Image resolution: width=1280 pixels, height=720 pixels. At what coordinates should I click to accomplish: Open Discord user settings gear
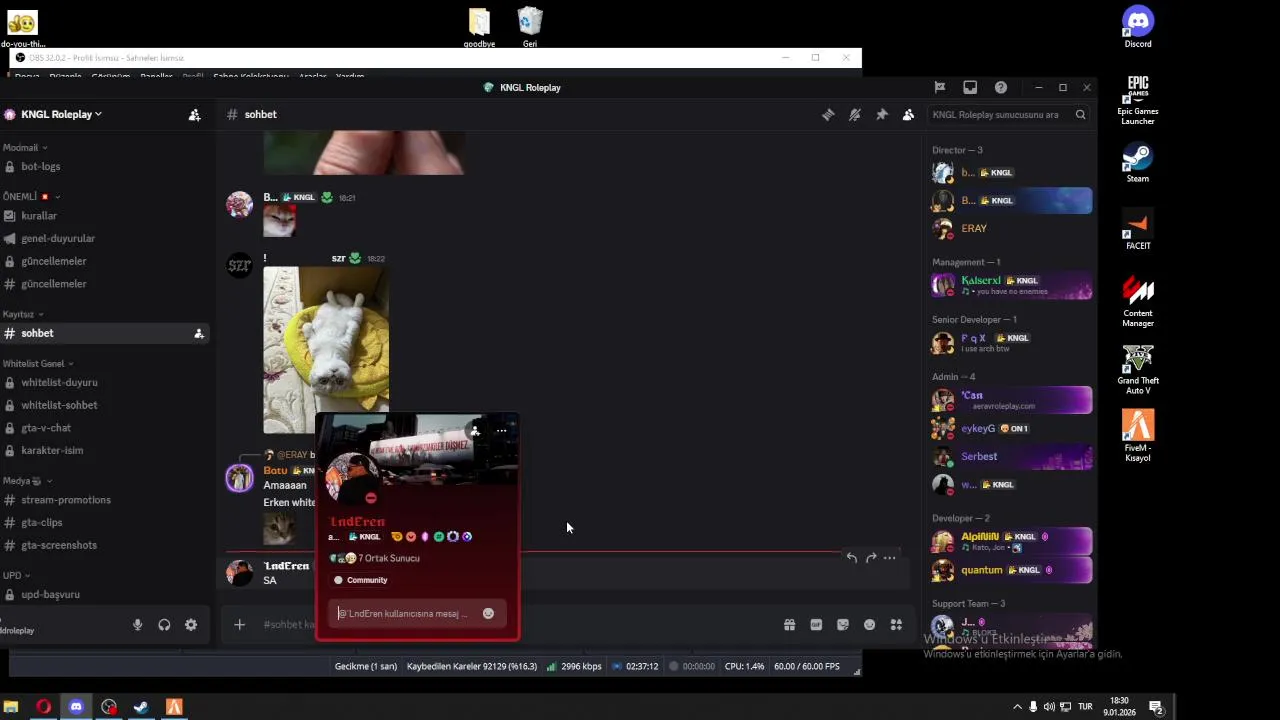click(191, 625)
